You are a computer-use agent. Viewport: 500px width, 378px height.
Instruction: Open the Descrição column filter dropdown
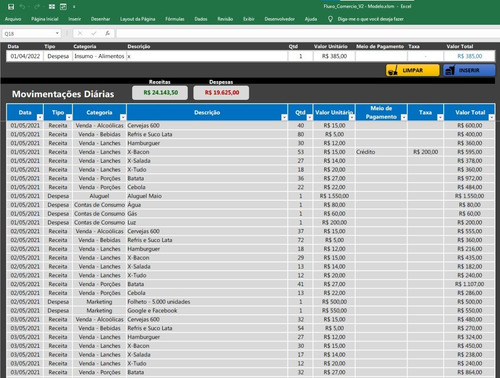coord(284,117)
